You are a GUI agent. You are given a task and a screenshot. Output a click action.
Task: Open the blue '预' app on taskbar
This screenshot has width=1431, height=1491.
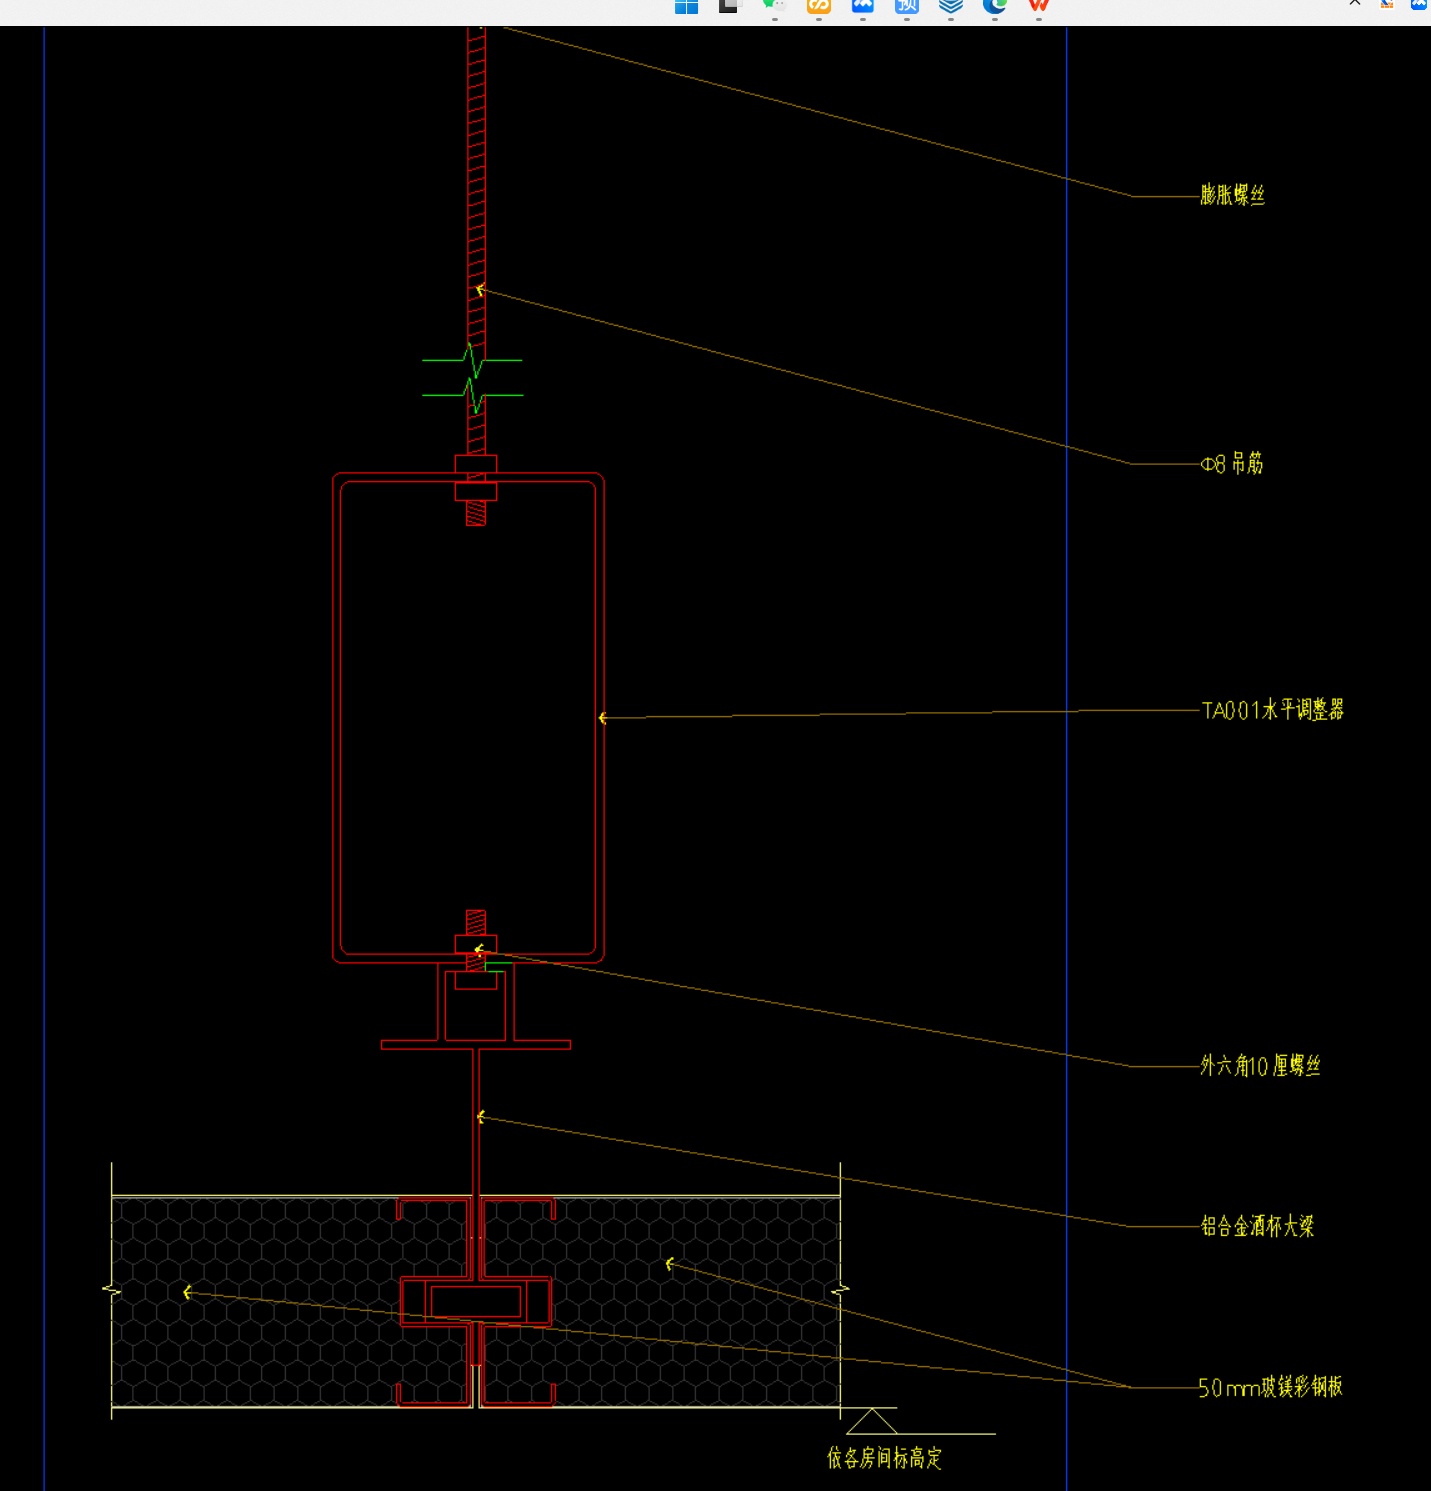(906, 6)
